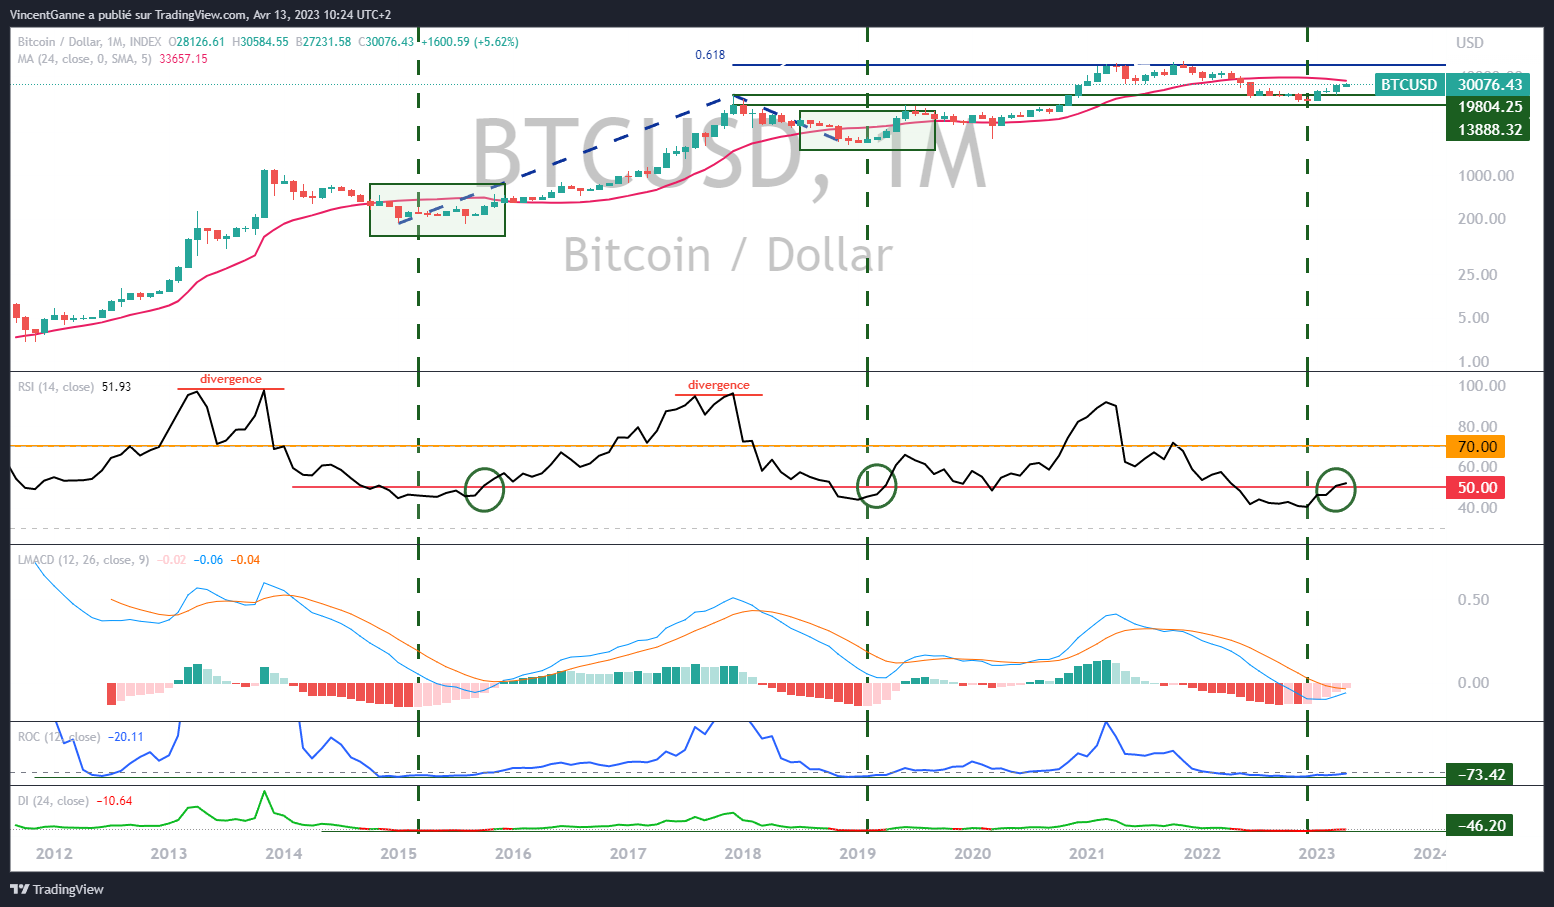The height and width of the screenshot is (907, 1554).
Task: Click the DI (24, close) indicator label
Action: 52,801
